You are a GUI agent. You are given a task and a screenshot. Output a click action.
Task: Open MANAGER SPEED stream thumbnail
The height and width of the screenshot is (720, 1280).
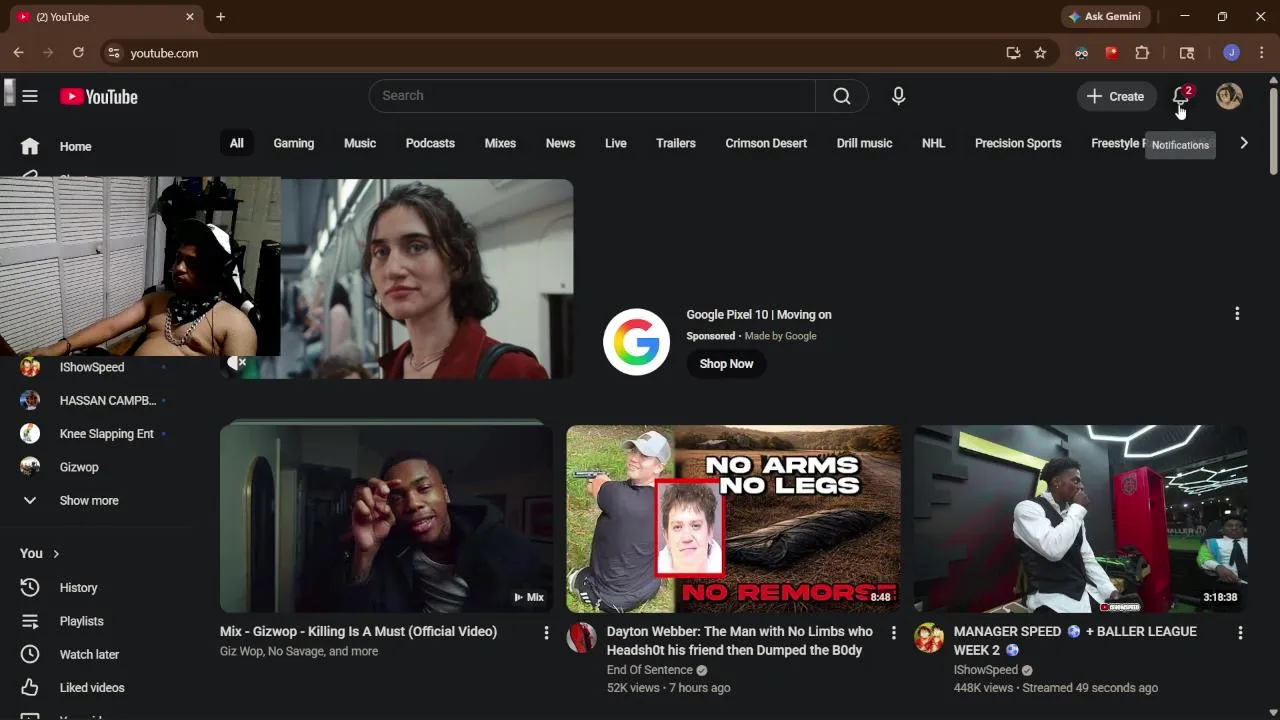point(1080,518)
